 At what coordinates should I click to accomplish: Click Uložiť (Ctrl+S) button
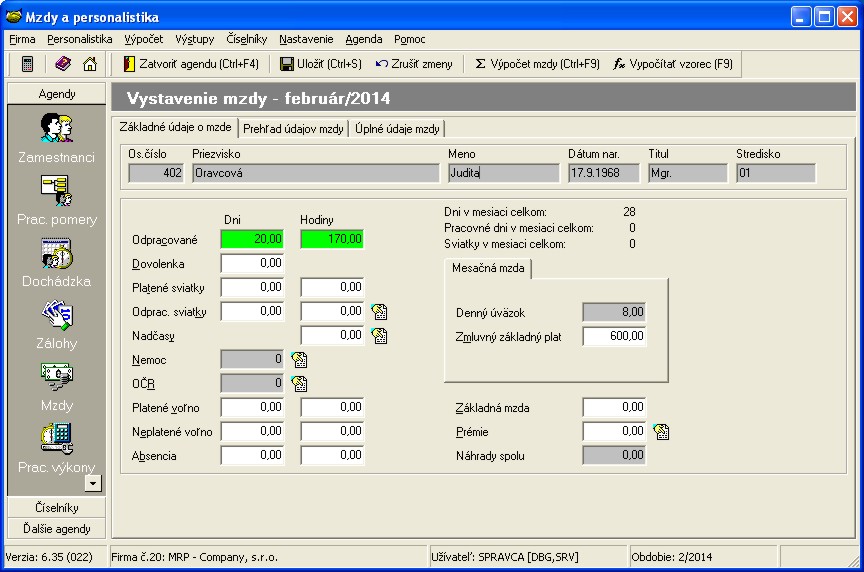tap(320, 64)
